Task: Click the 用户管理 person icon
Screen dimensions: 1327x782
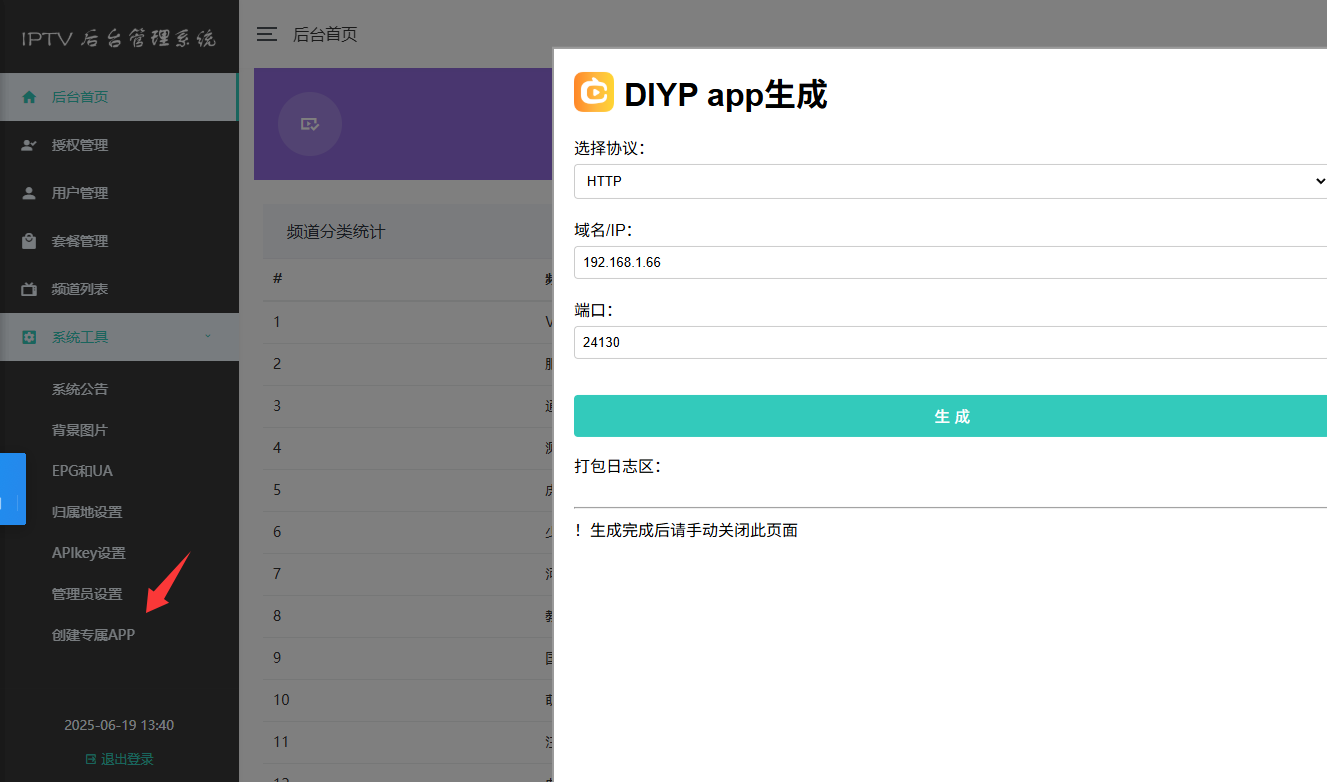Action: 29,193
